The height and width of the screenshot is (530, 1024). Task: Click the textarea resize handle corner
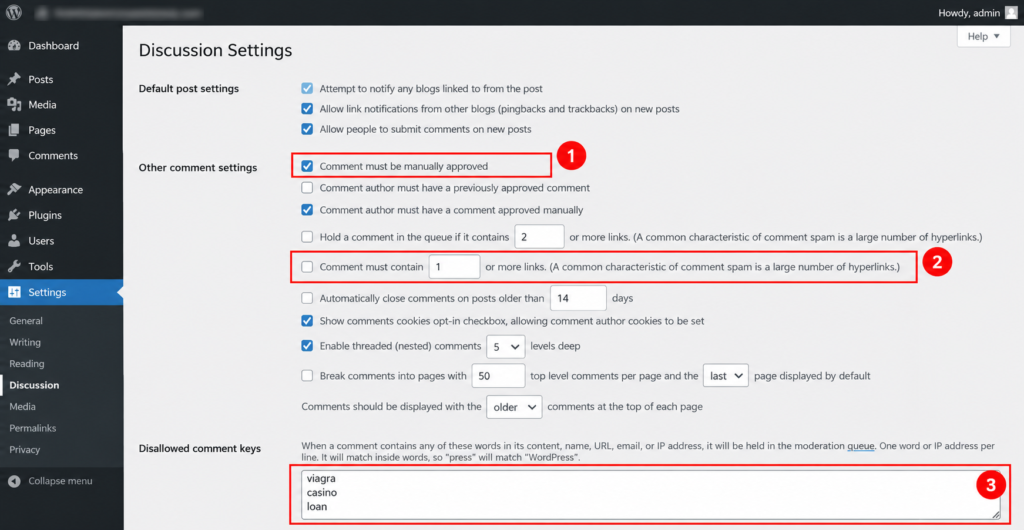996,514
